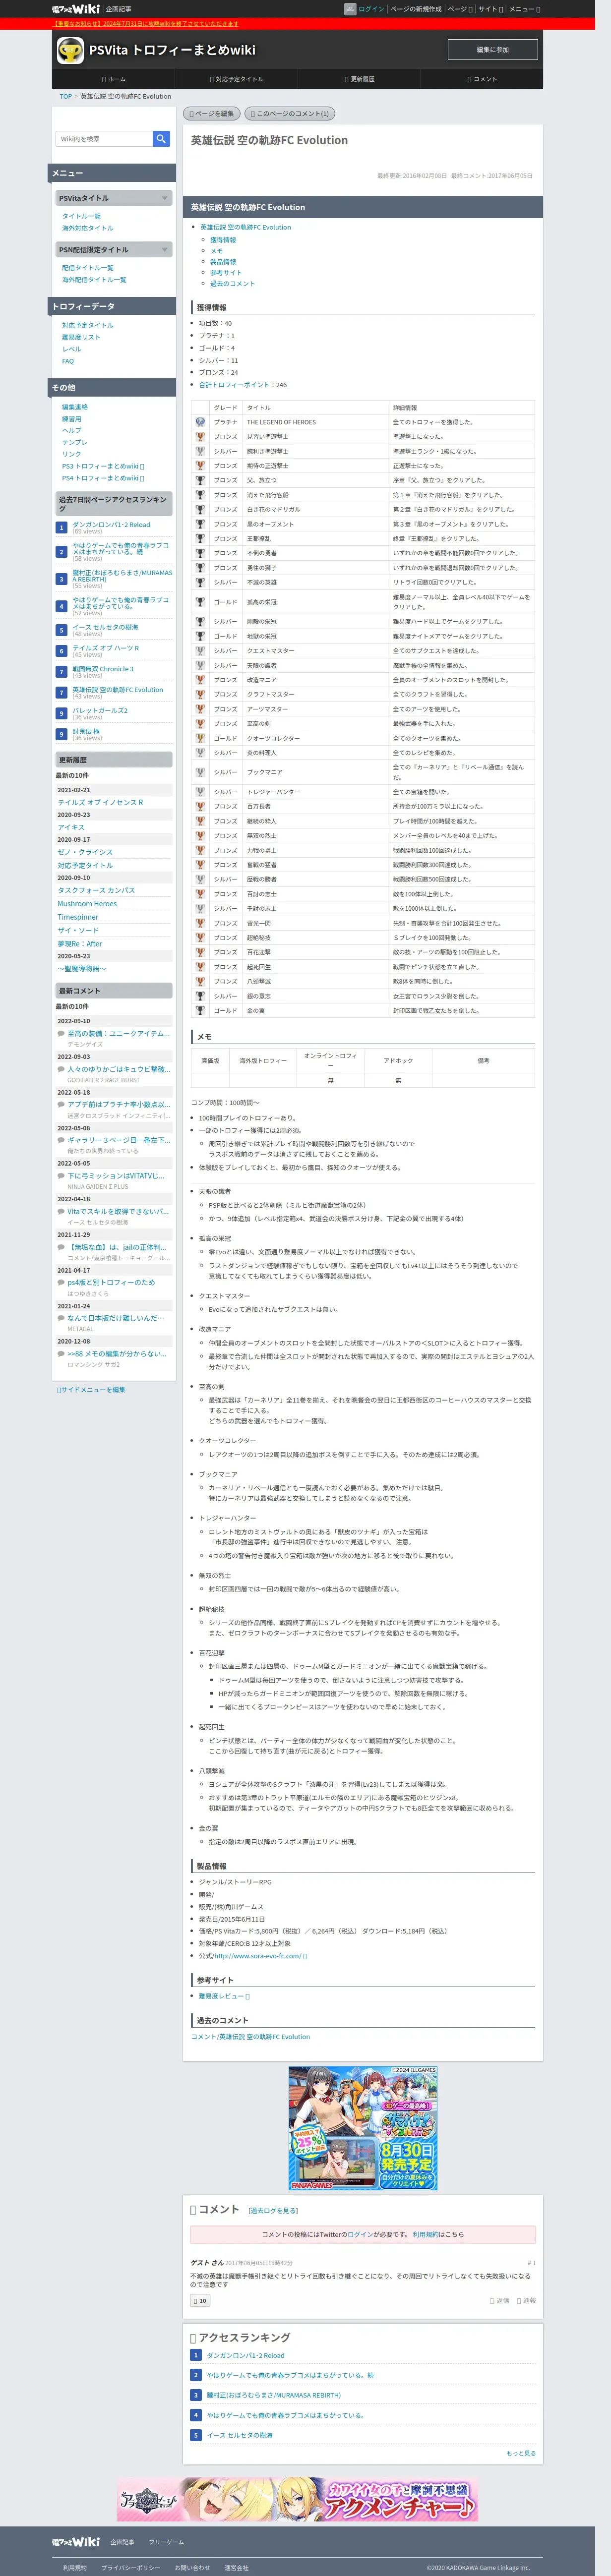Click the like button showing 10
Image resolution: width=611 pixels, height=2576 pixels.
(200, 2300)
